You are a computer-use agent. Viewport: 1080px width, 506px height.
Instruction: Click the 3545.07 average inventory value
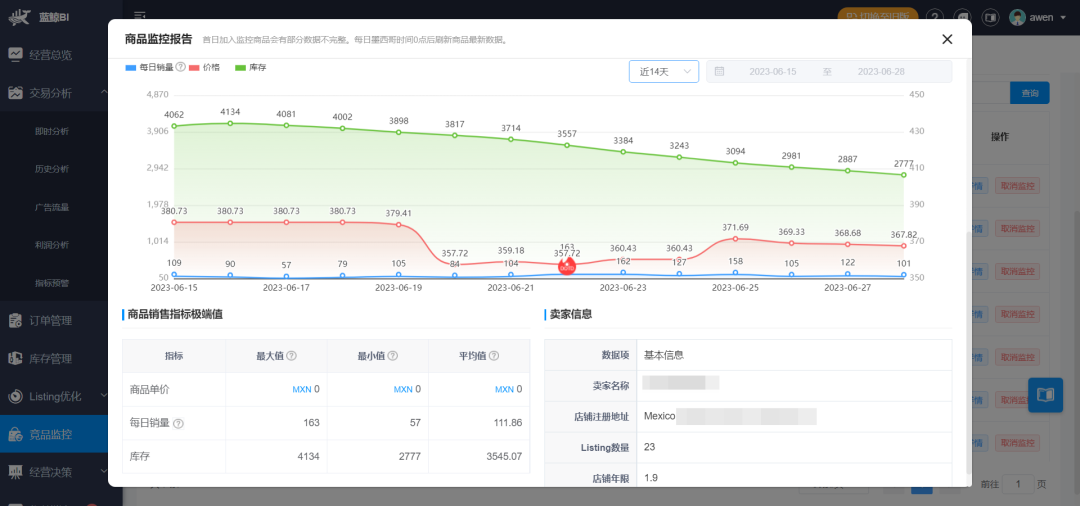(504, 456)
